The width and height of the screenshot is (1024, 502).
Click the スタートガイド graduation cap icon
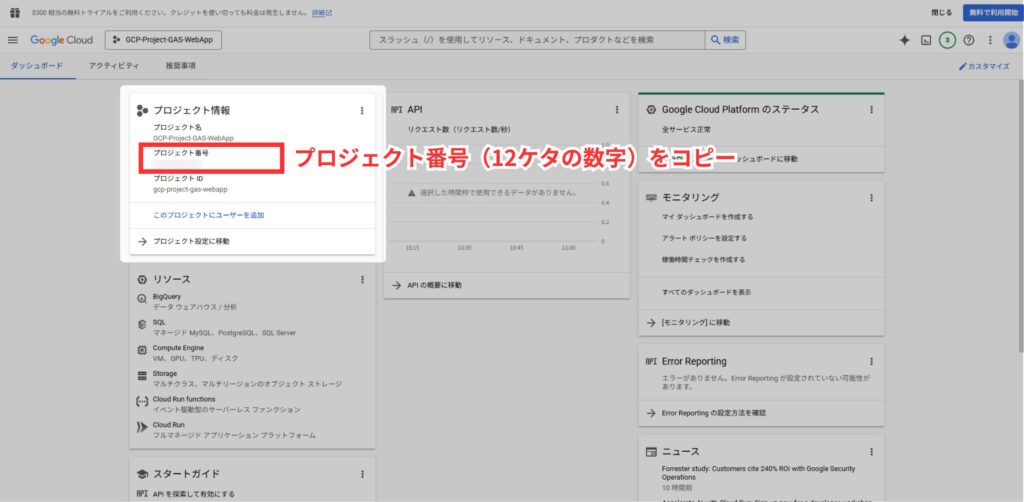point(142,475)
